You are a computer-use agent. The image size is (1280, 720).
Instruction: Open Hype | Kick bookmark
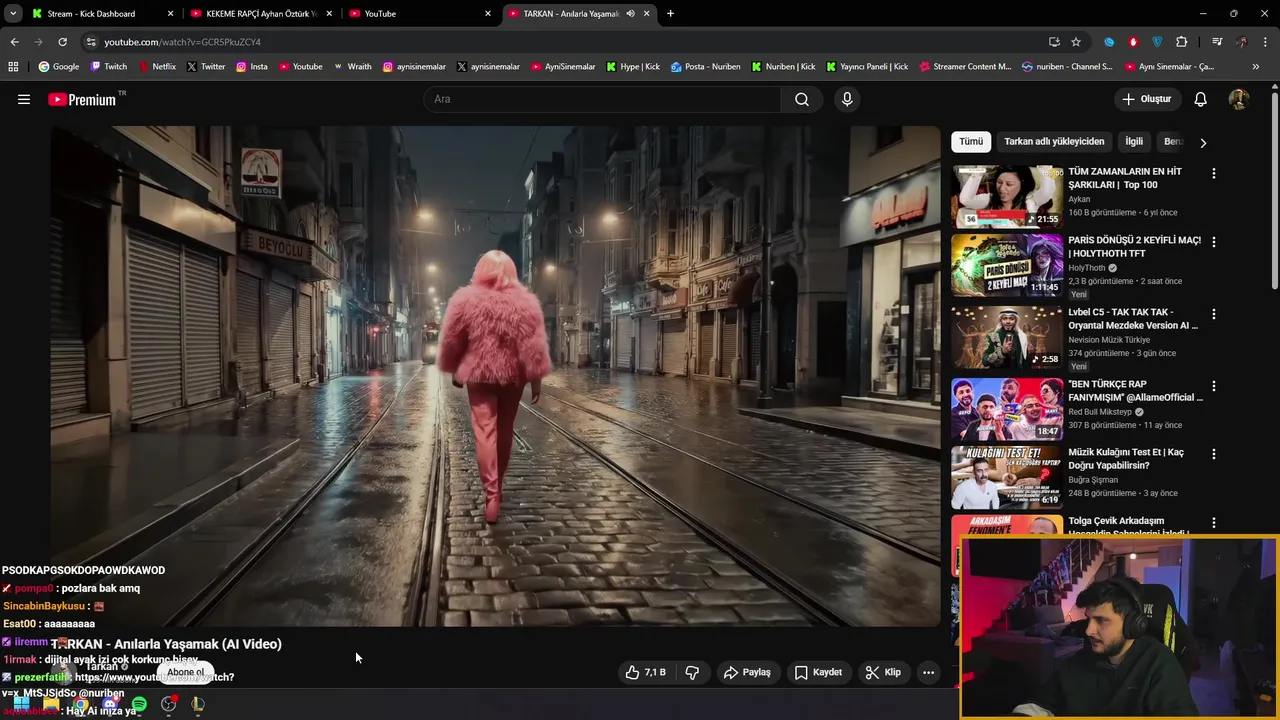(633, 67)
